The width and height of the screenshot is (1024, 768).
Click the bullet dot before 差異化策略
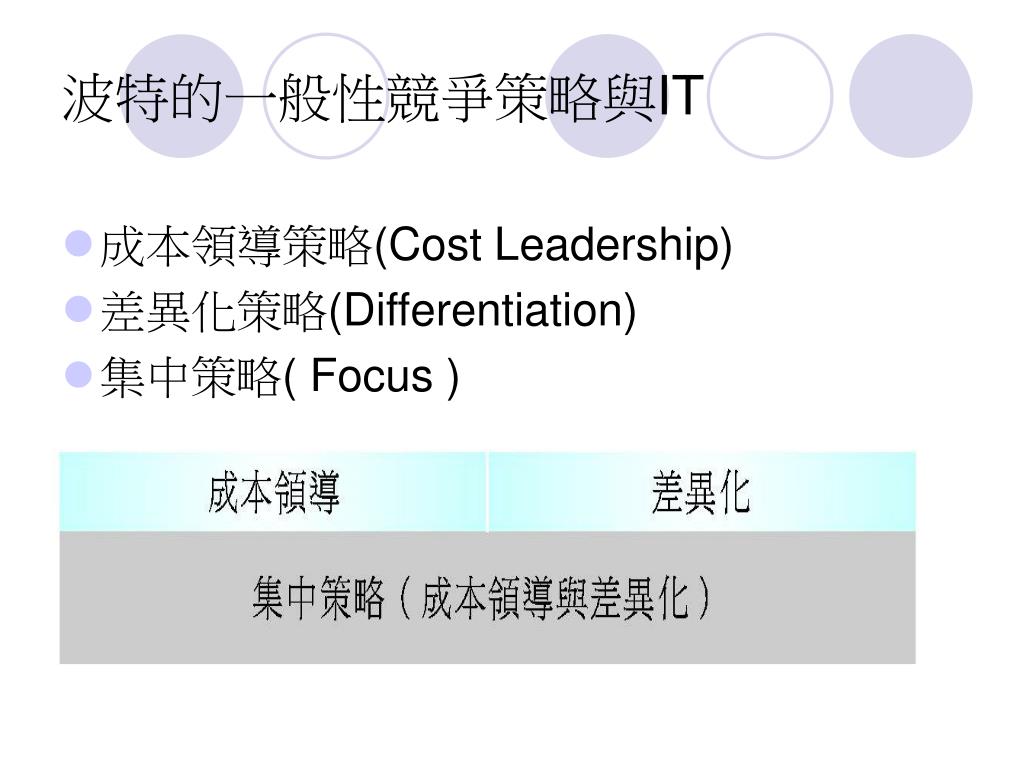tap(78, 309)
